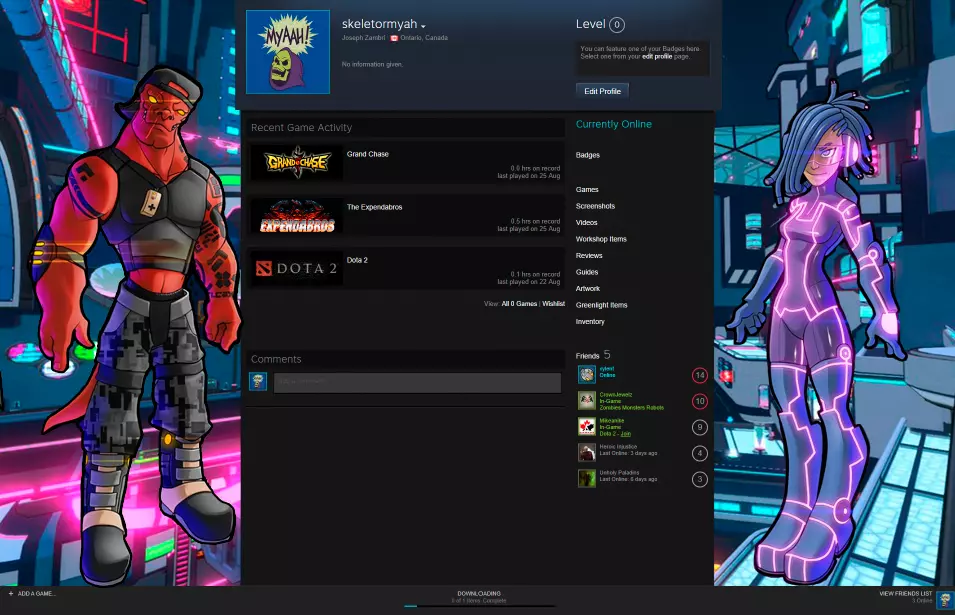Open Unholy Paladins friend name
The image size is (955, 615).
[619, 473]
